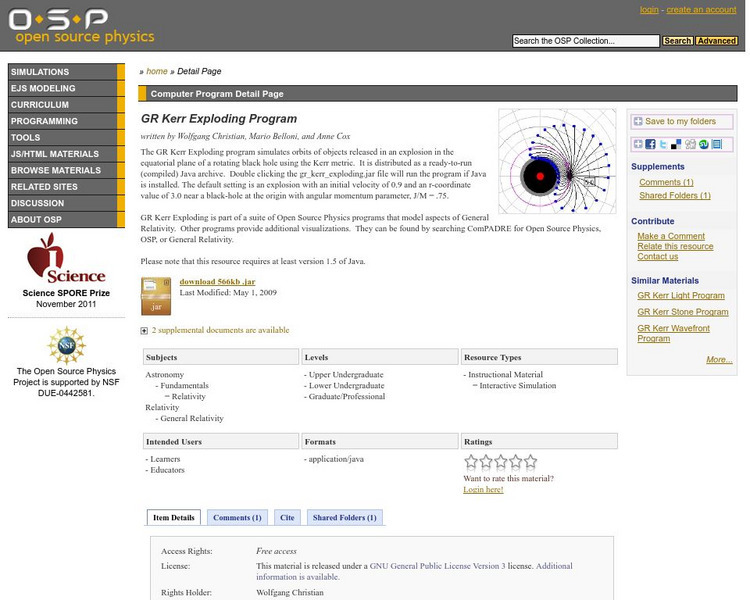The width and height of the screenshot is (750, 600).
Task: Open Comments (1) under Supplements
Action: [666, 182]
